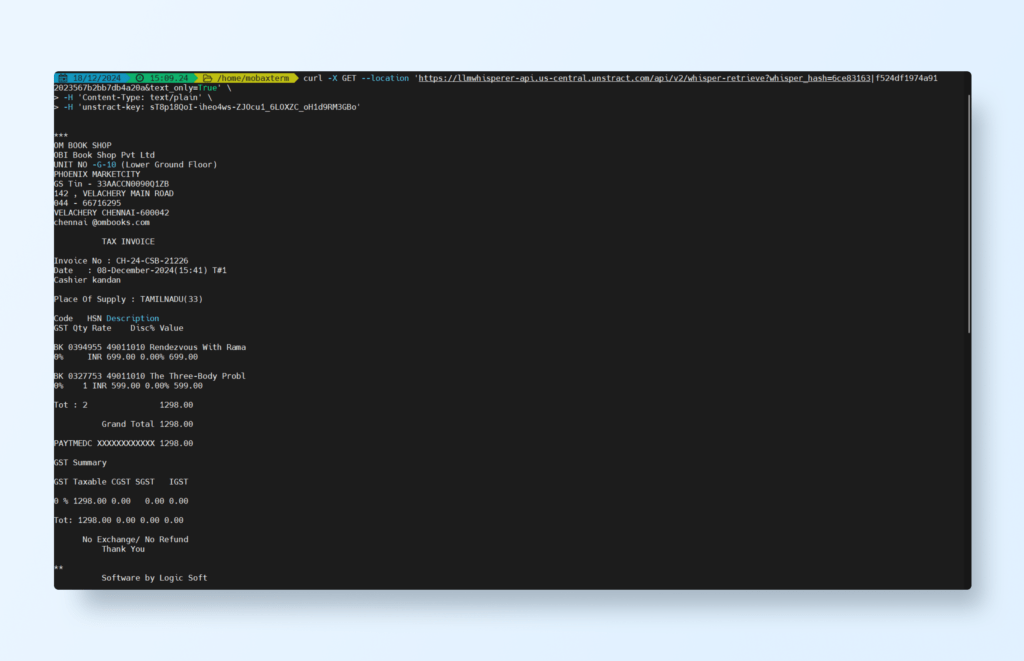Screen dimensions: 1024x661
Task: Click the 'Grand Total 1298.00' line
Action: pos(147,424)
